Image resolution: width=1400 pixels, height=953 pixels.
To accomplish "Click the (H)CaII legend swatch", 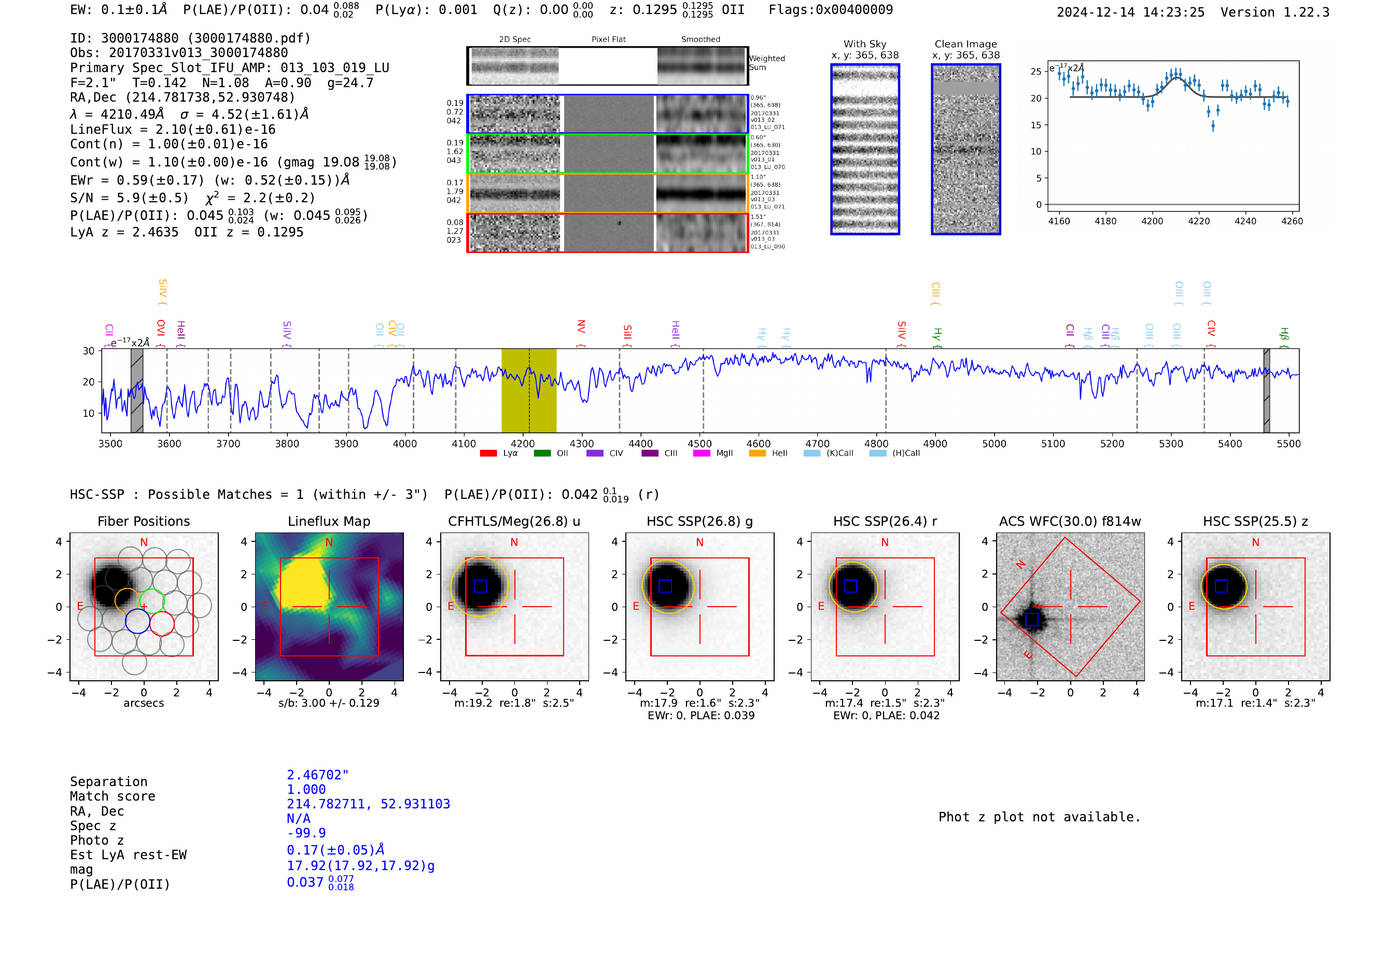I will [877, 453].
